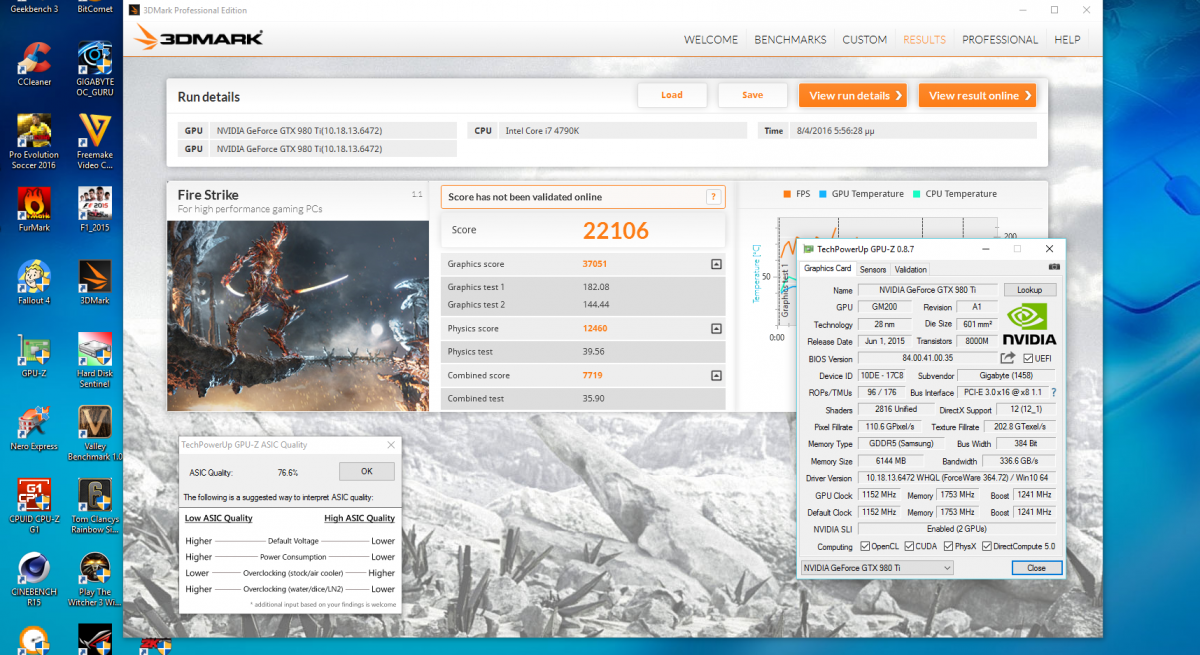Switch to the Validation tab in GPU-Z
The height and width of the screenshot is (655, 1200).
click(x=910, y=269)
